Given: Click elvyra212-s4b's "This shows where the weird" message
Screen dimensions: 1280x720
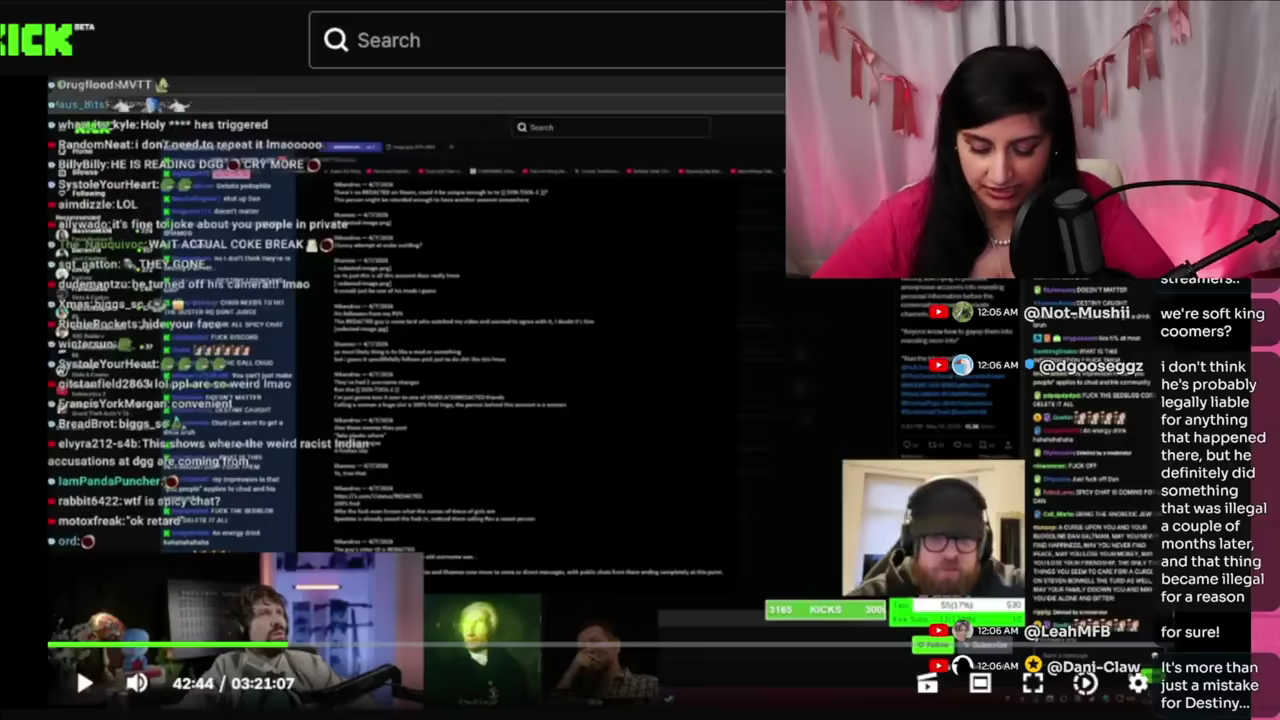Looking at the screenshot, I should [x=210, y=452].
